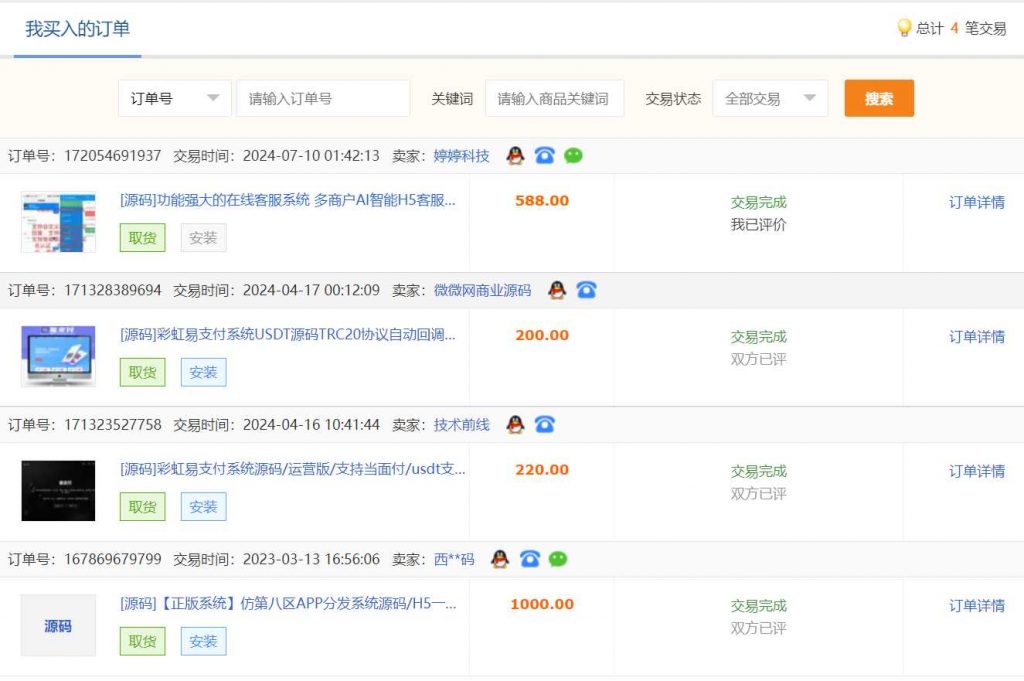
Task: Open 订单详情 for the 1000.00 order
Action: (x=976, y=606)
